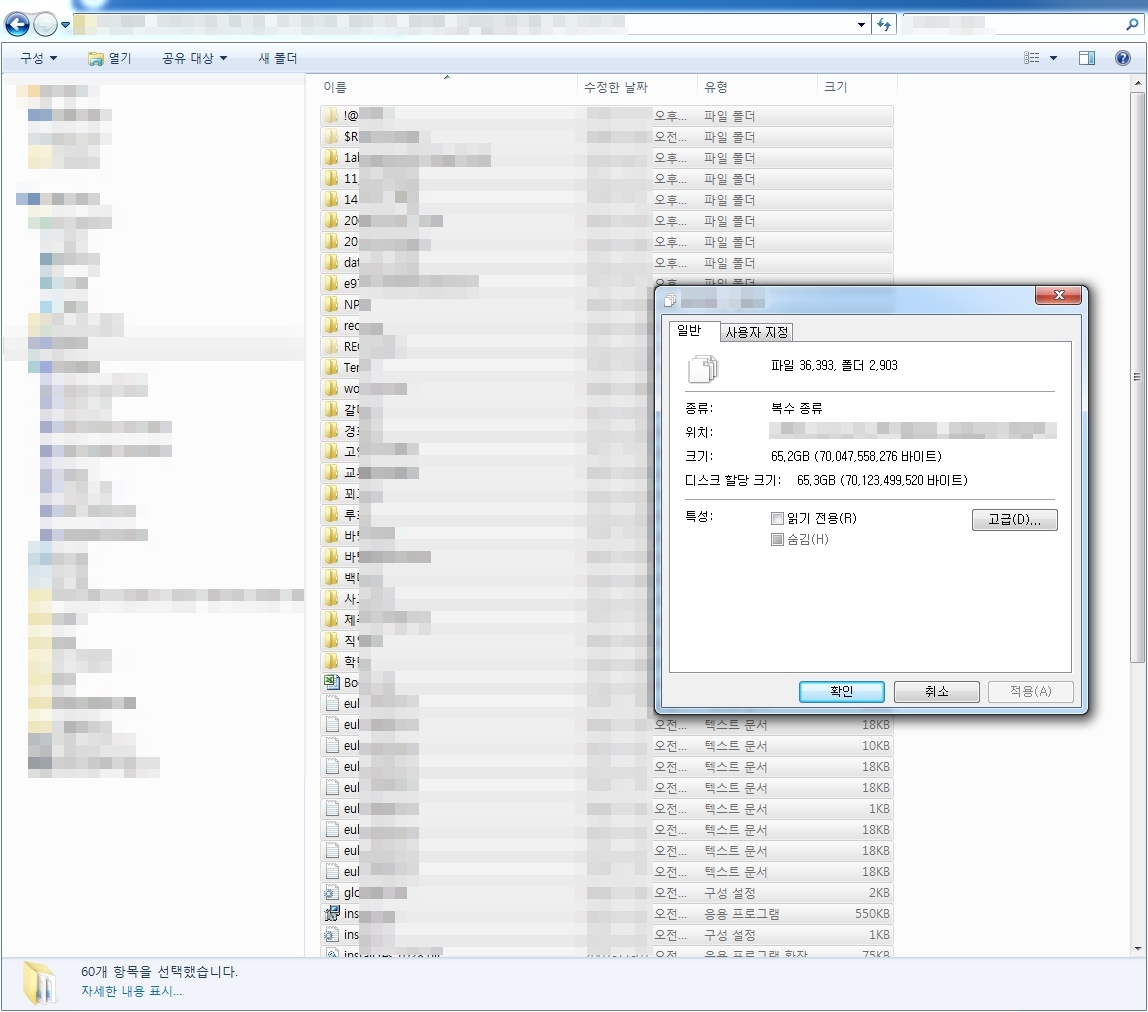Open advanced attributes with 고급(D)...

coord(1014,519)
